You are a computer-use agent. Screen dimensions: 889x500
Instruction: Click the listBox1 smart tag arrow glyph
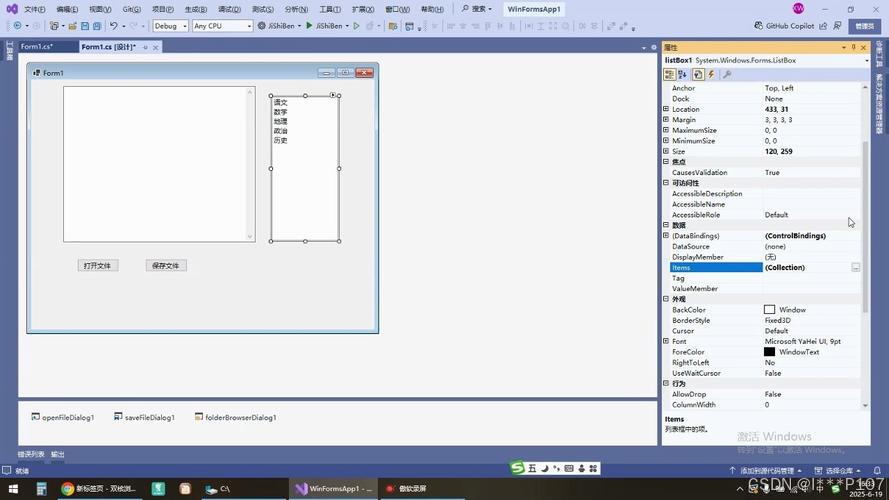[x=333, y=95]
